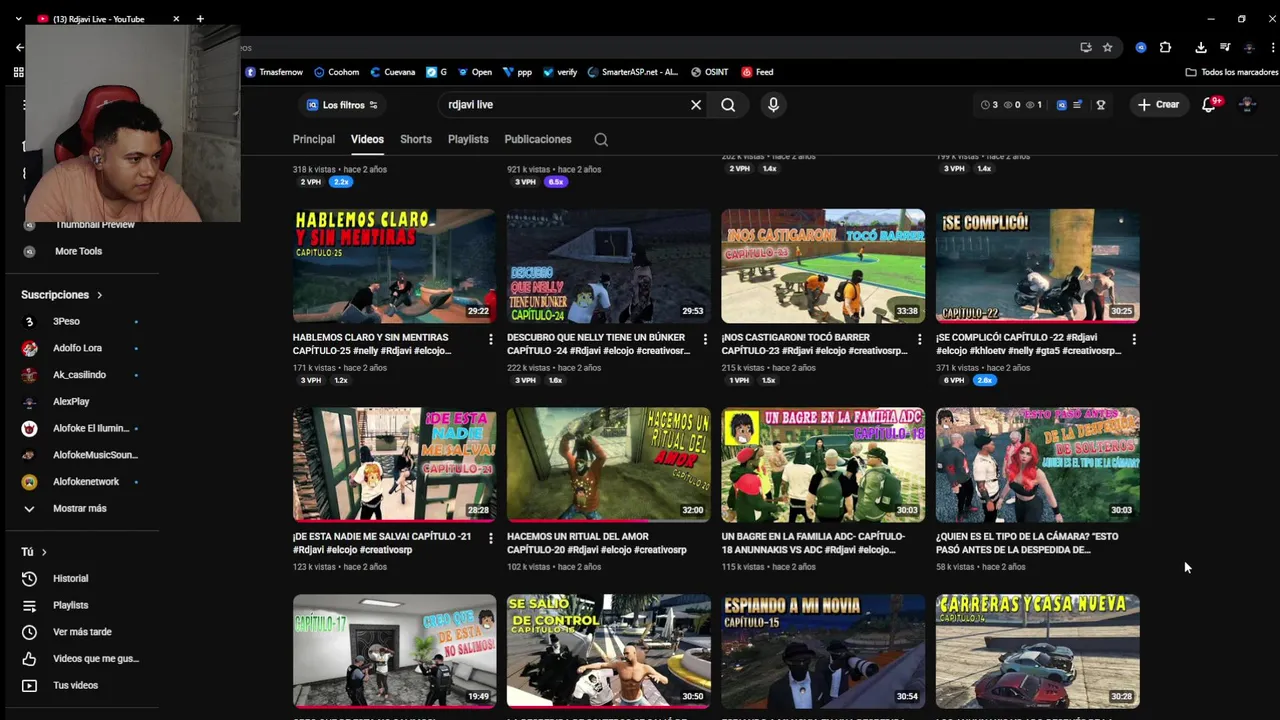
Task: Open a new browser tab
Action: click(200, 19)
